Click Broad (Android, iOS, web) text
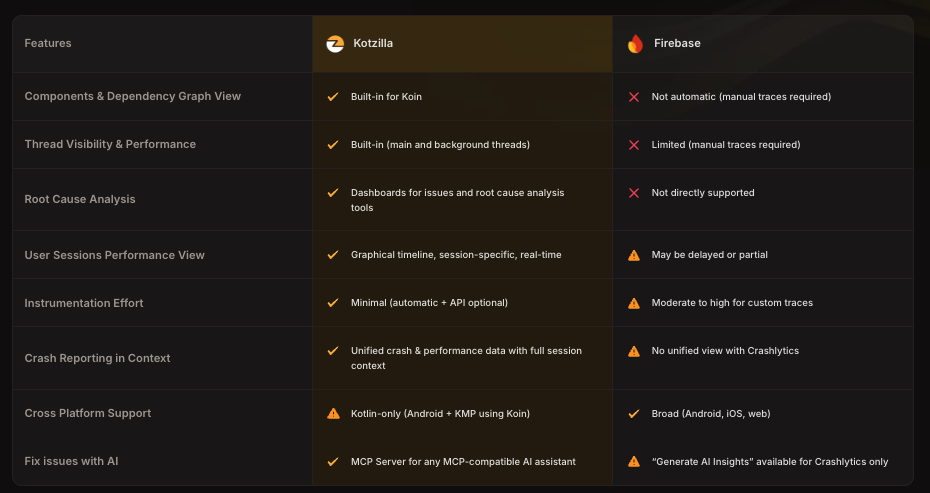The width and height of the screenshot is (930, 493). (x=711, y=414)
